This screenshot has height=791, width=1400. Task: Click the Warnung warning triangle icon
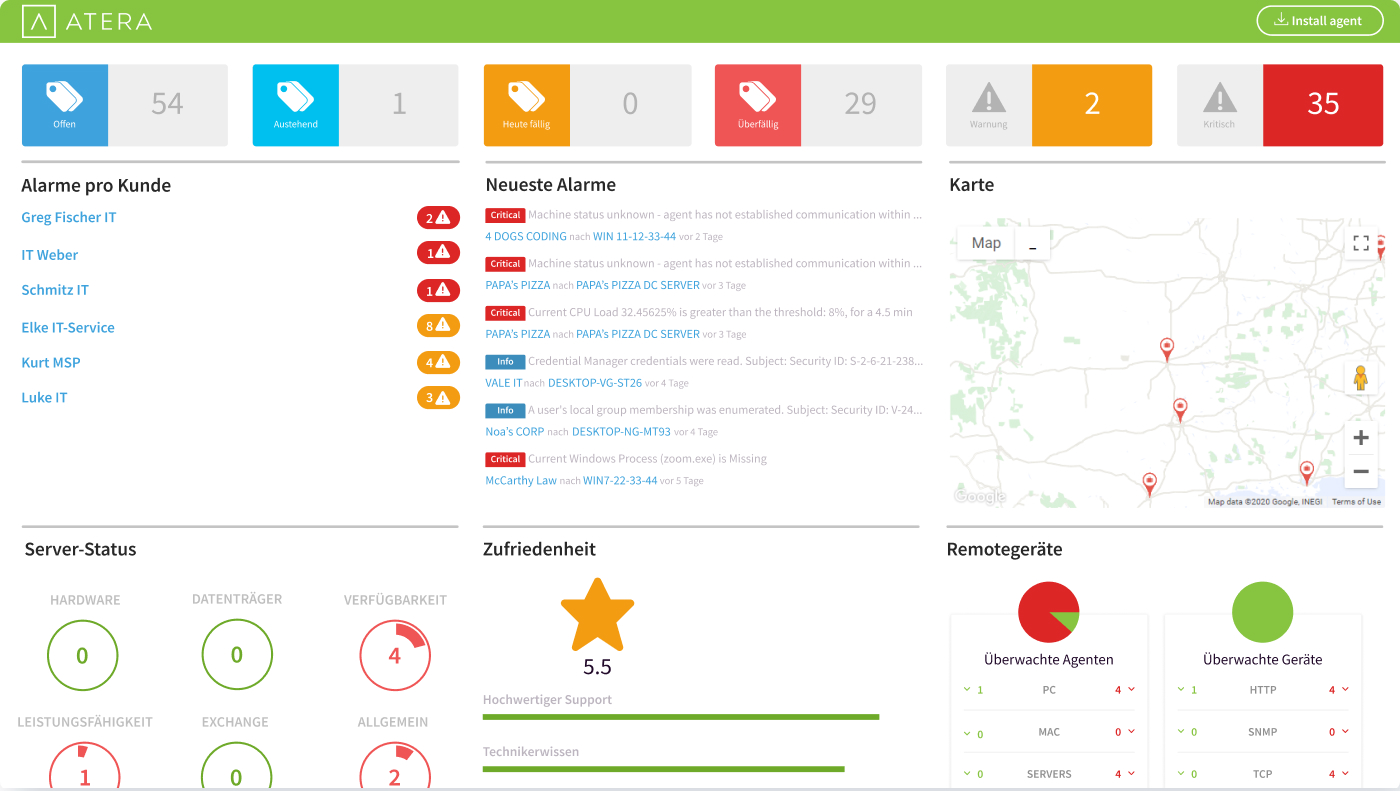[x=988, y=100]
